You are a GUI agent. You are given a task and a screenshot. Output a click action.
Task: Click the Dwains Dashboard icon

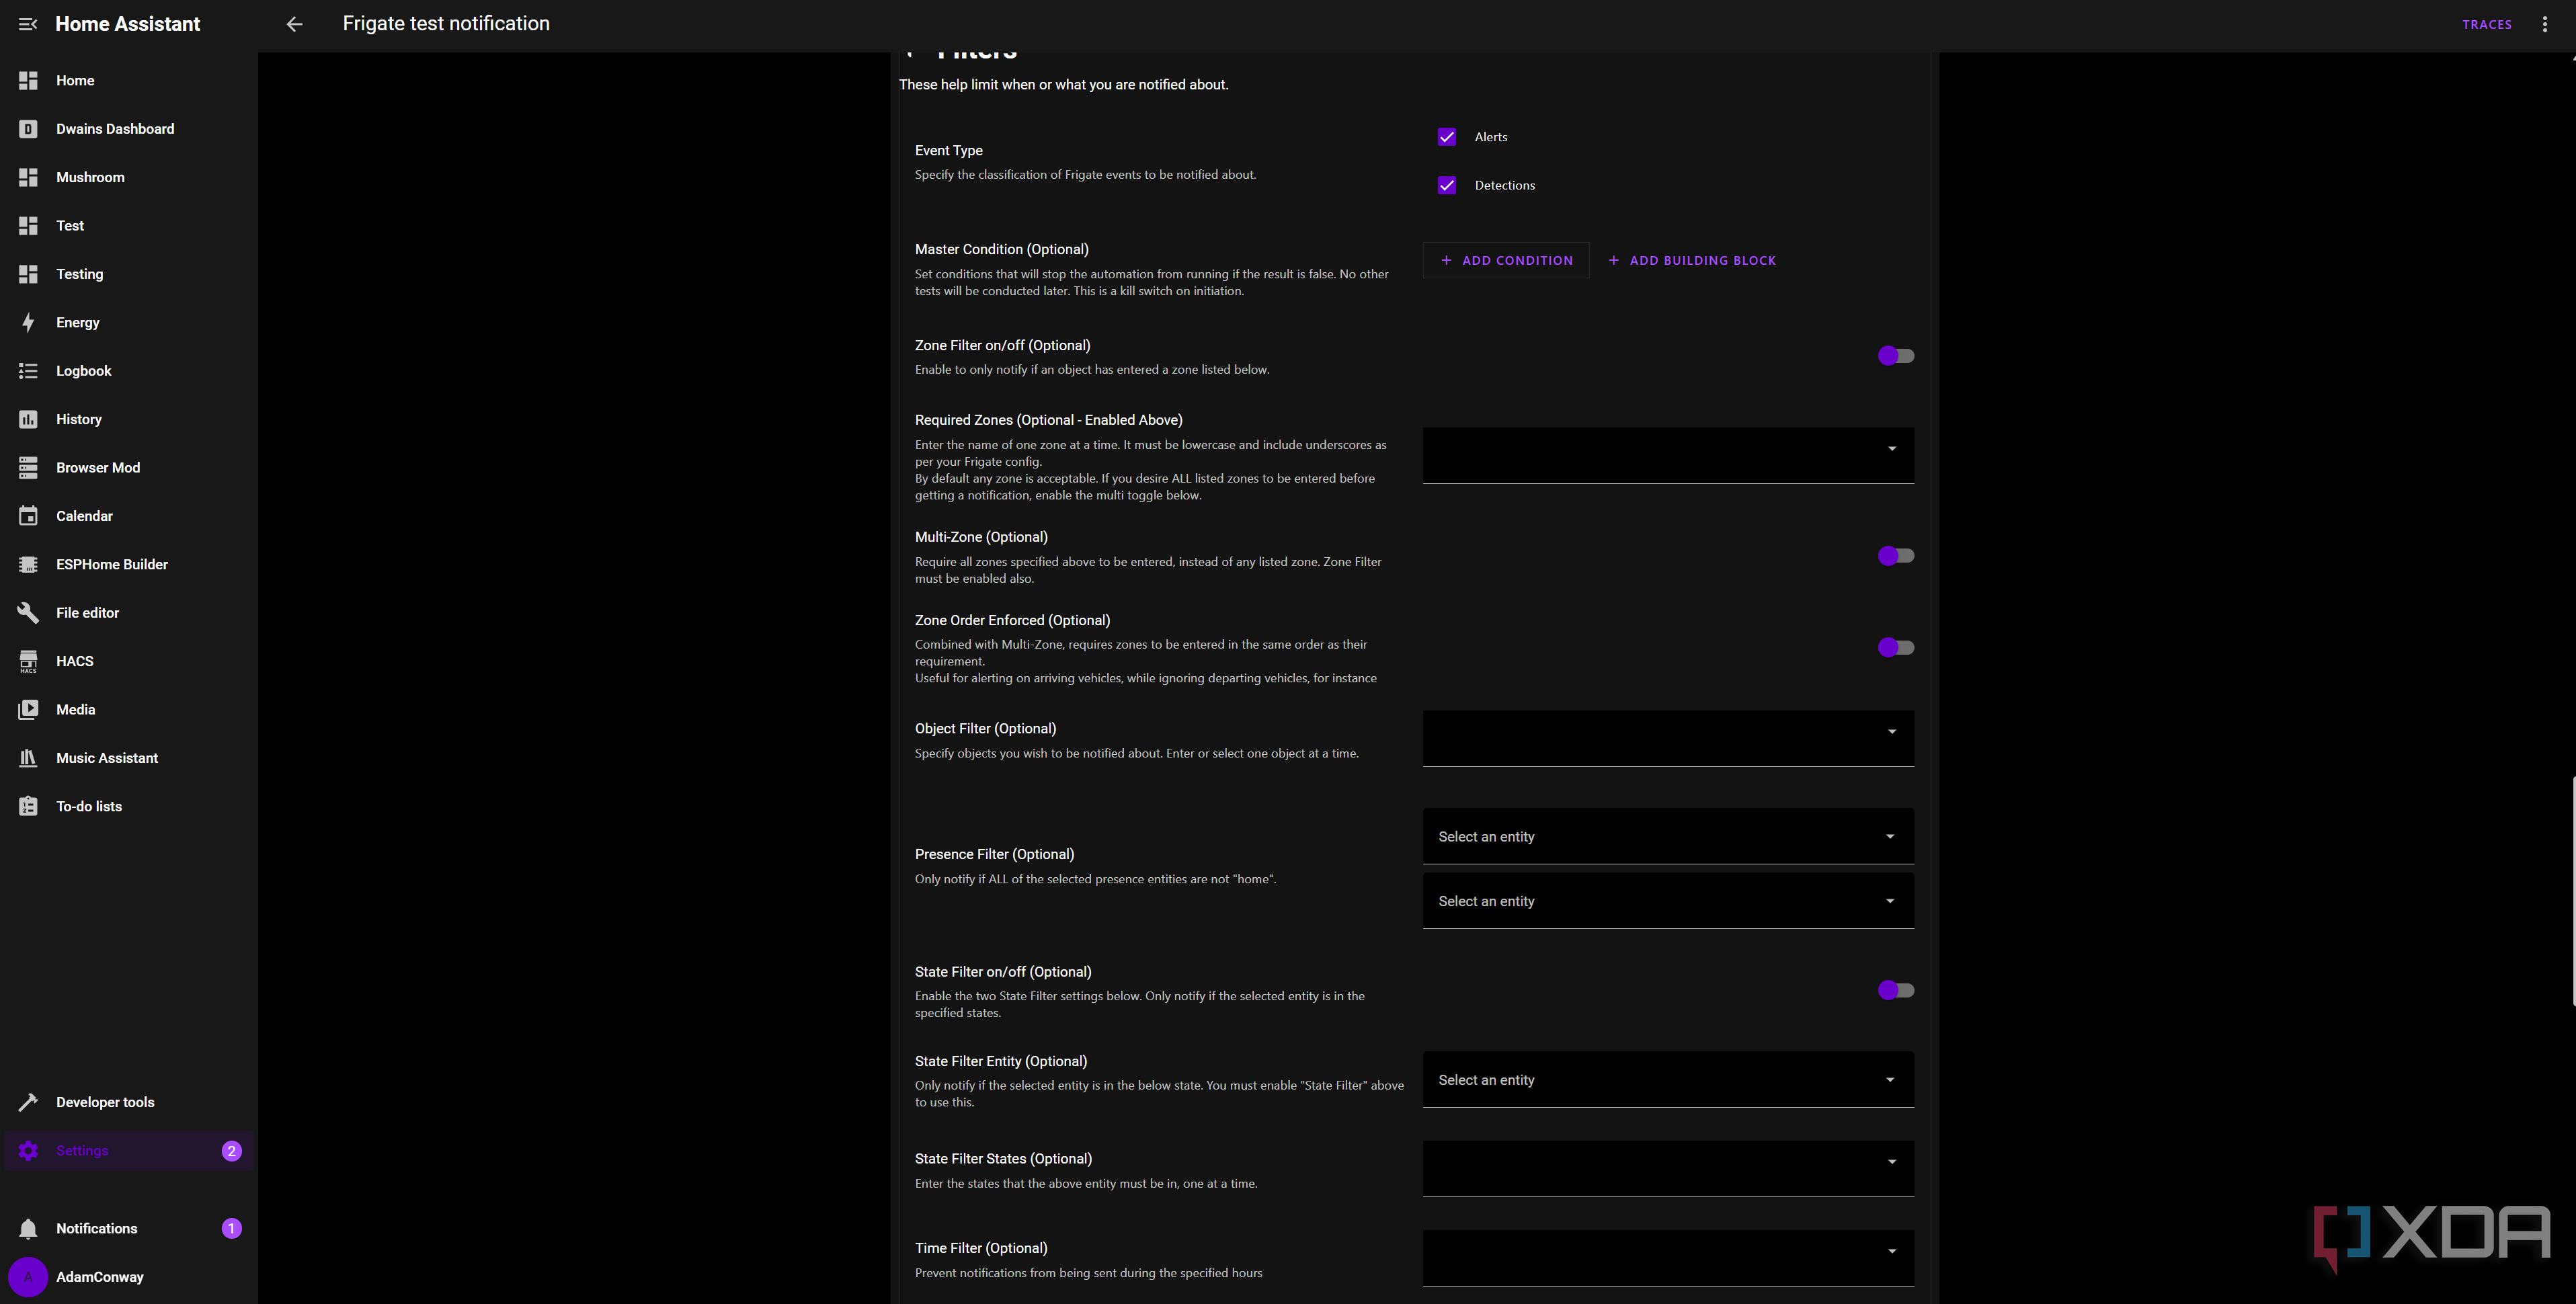click(28, 129)
